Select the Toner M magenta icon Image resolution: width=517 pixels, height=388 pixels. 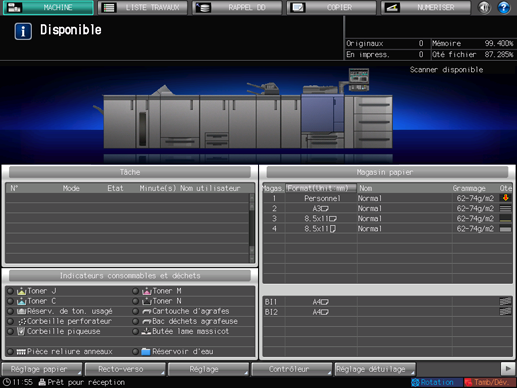147,291
